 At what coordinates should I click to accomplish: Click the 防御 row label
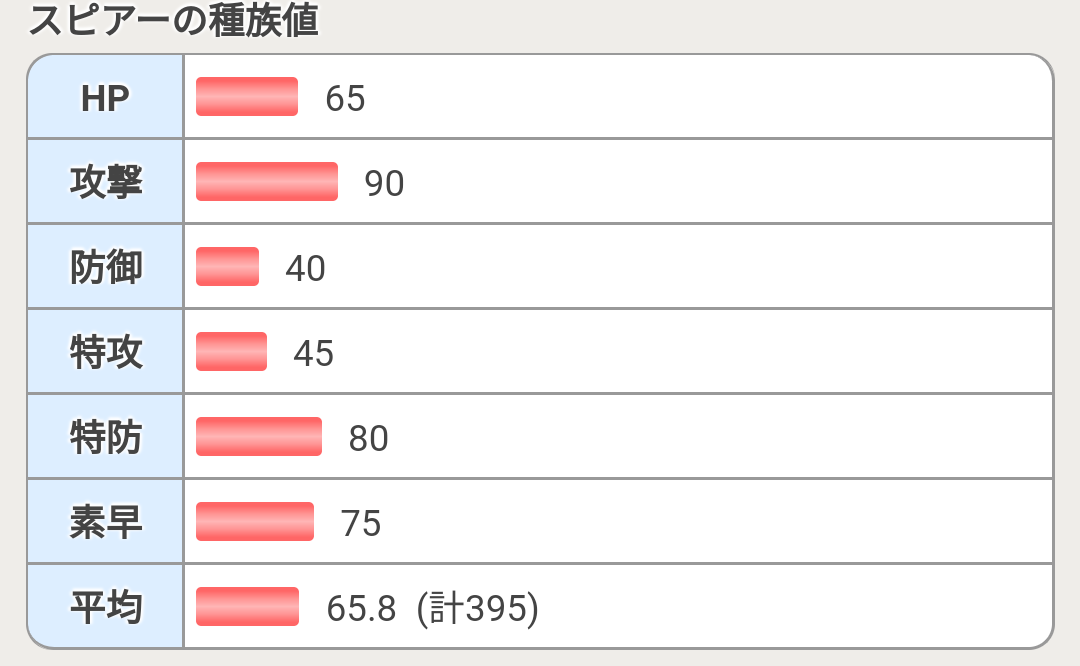(x=105, y=267)
